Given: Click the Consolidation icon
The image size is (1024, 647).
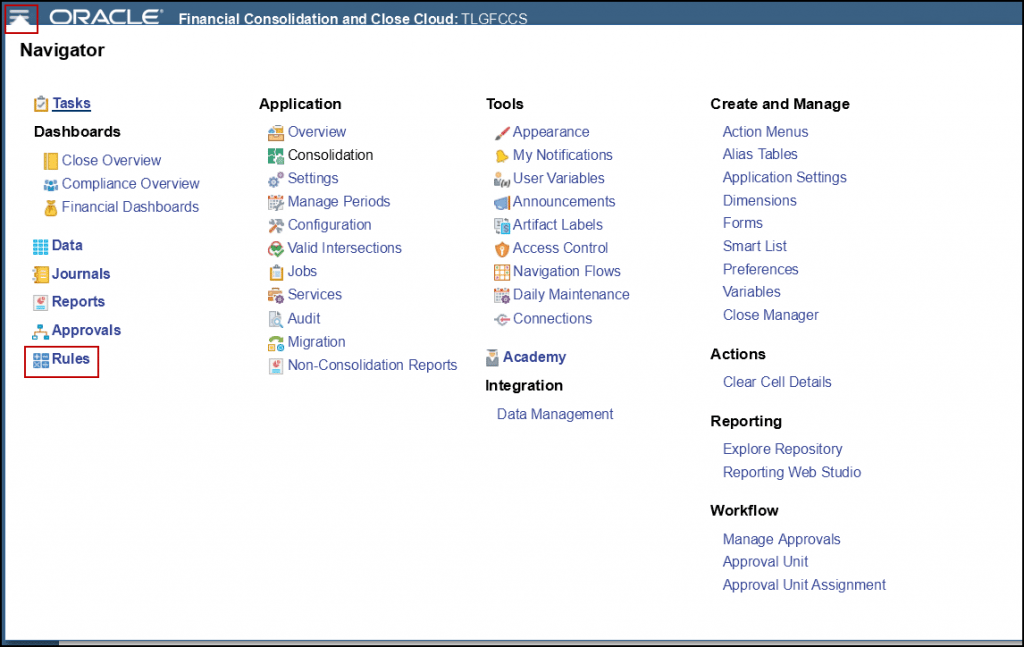Looking at the screenshot, I should pos(276,155).
